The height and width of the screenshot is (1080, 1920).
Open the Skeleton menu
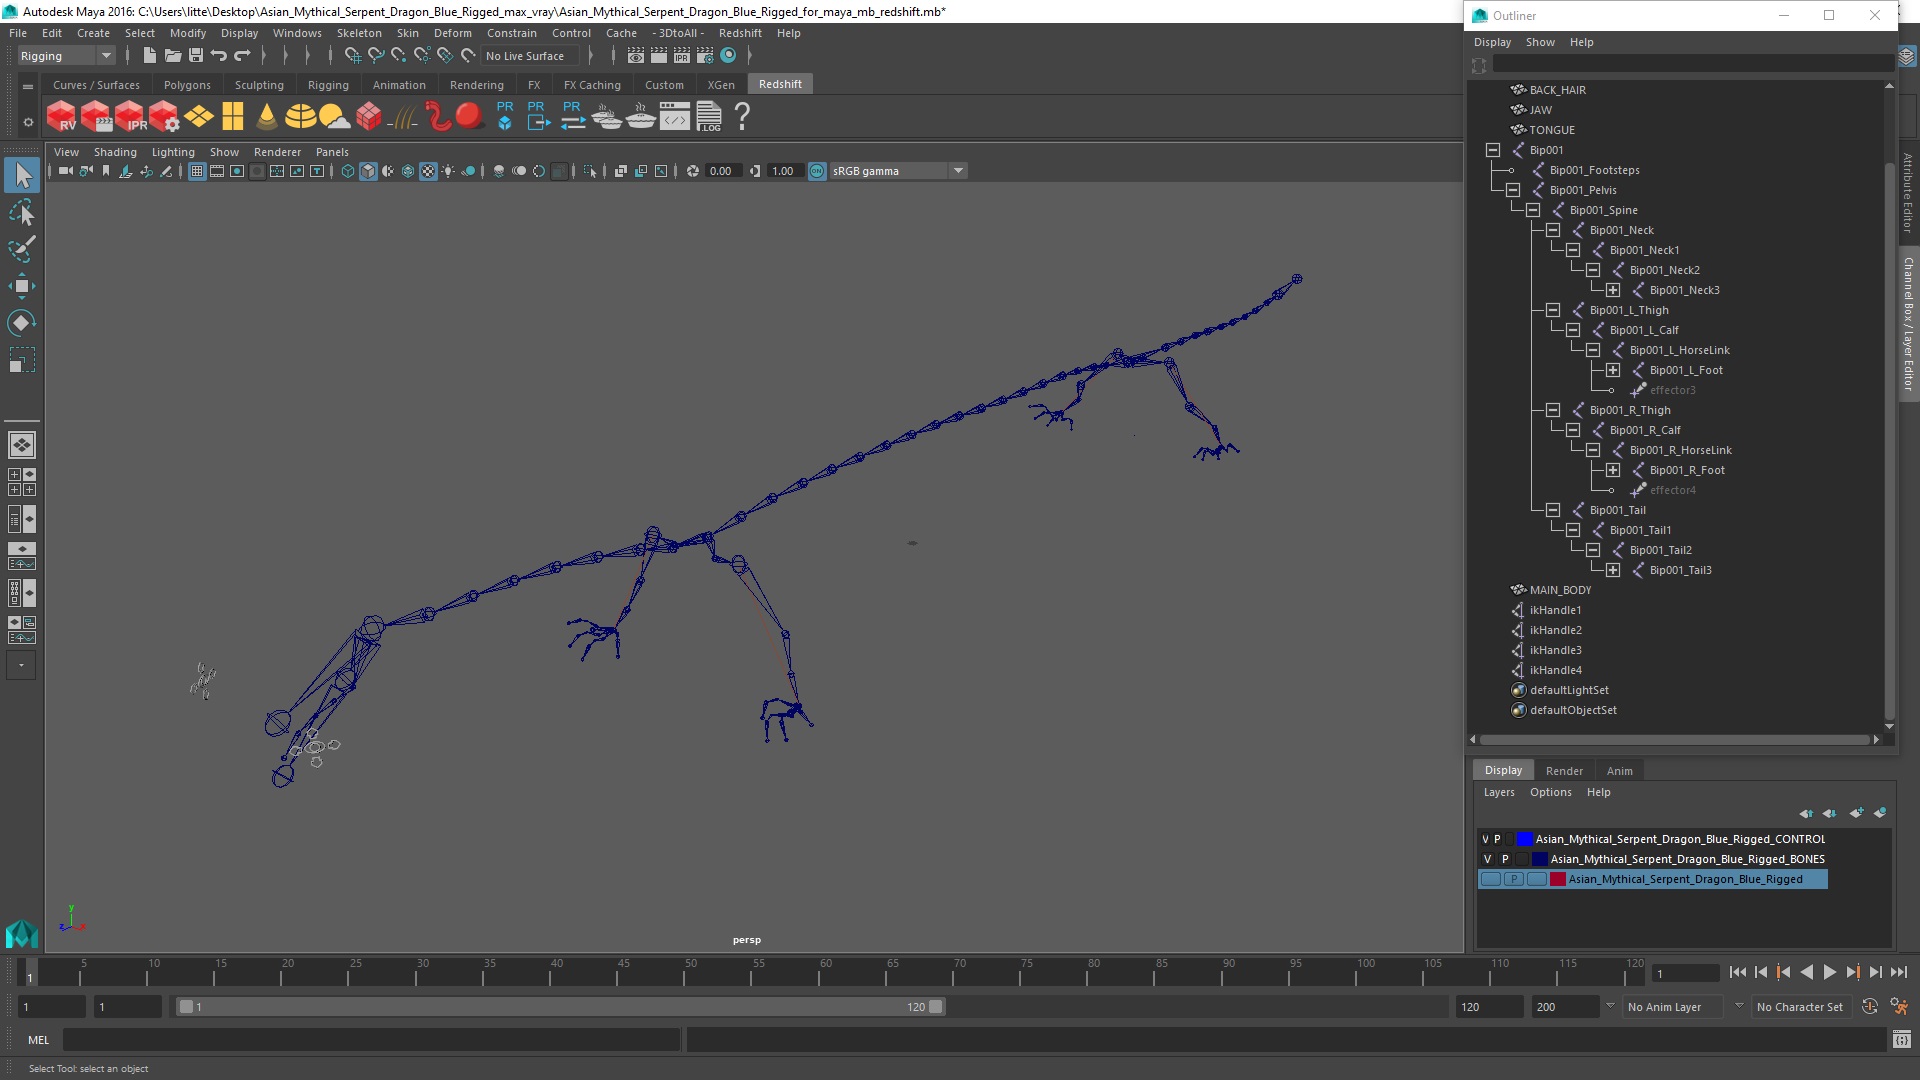[x=358, y=33]
